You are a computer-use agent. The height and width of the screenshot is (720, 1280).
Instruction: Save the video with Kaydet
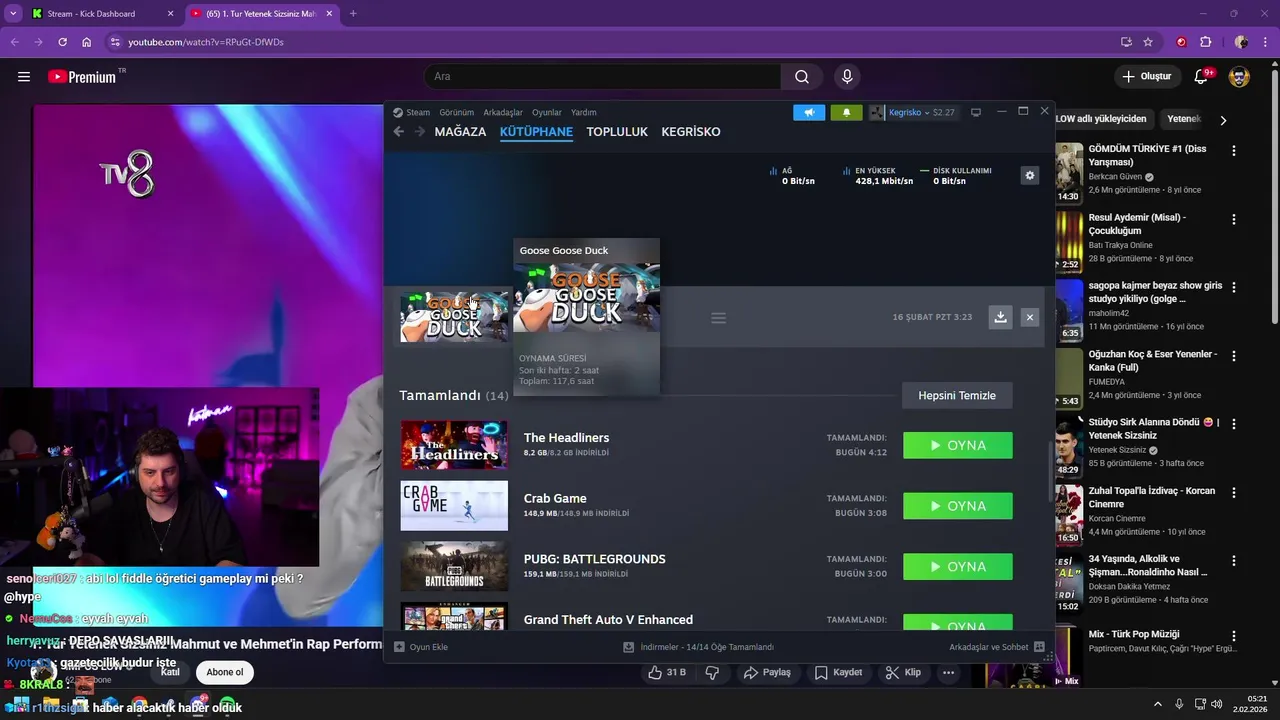click(x=838, y=672)
